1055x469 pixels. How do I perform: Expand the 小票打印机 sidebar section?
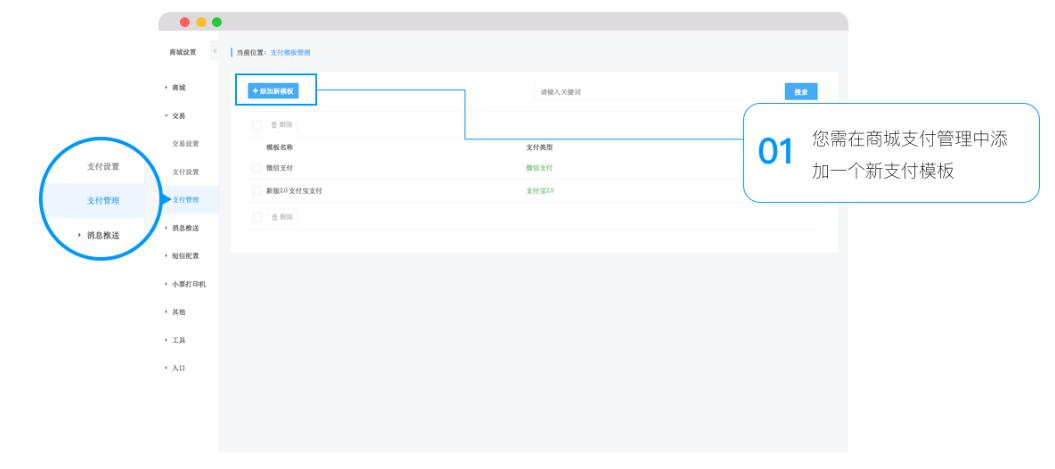[x=185, y=284]
